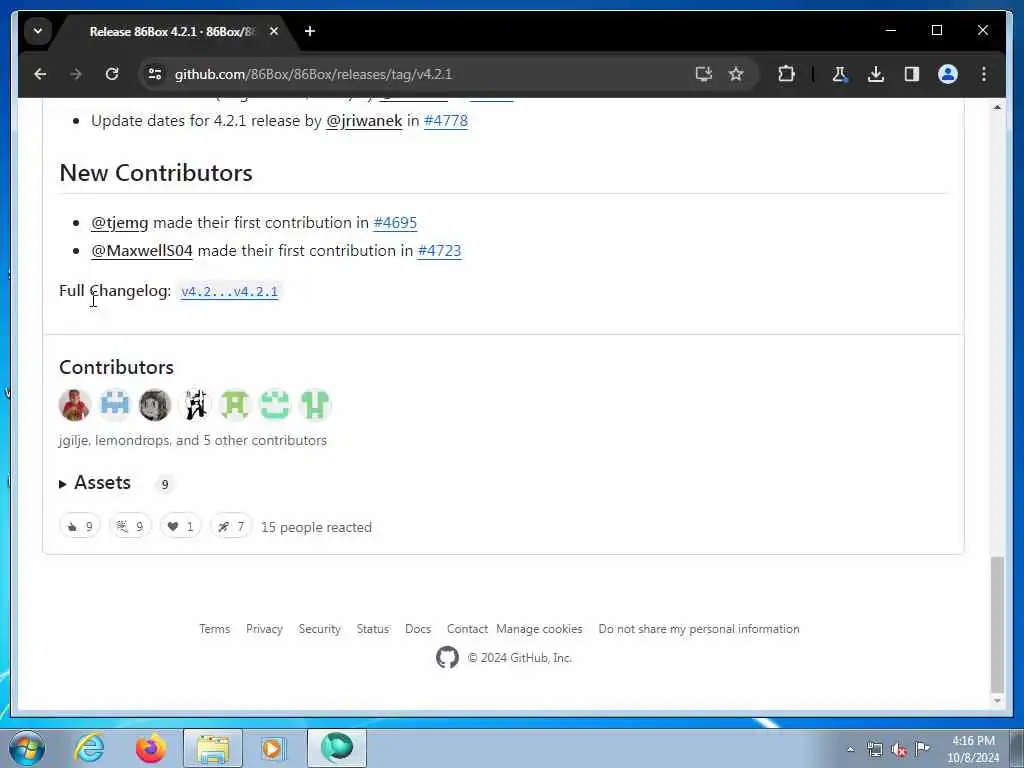Open the Extensions puzzle icon
1024x768 pixels.
786,74
